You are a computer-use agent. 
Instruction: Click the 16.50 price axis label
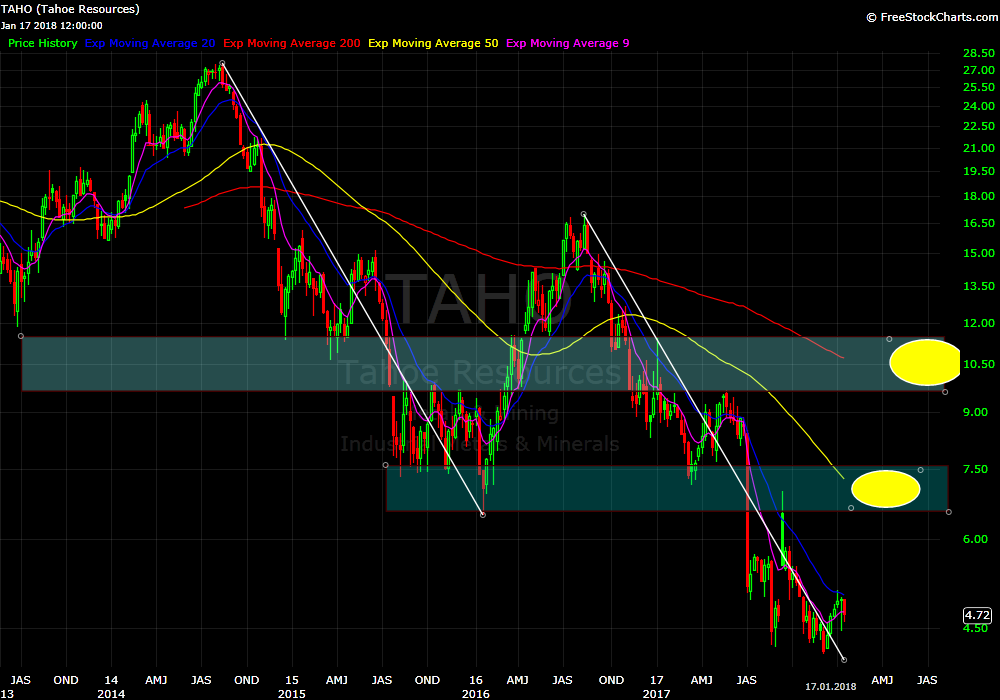[979, 223]
